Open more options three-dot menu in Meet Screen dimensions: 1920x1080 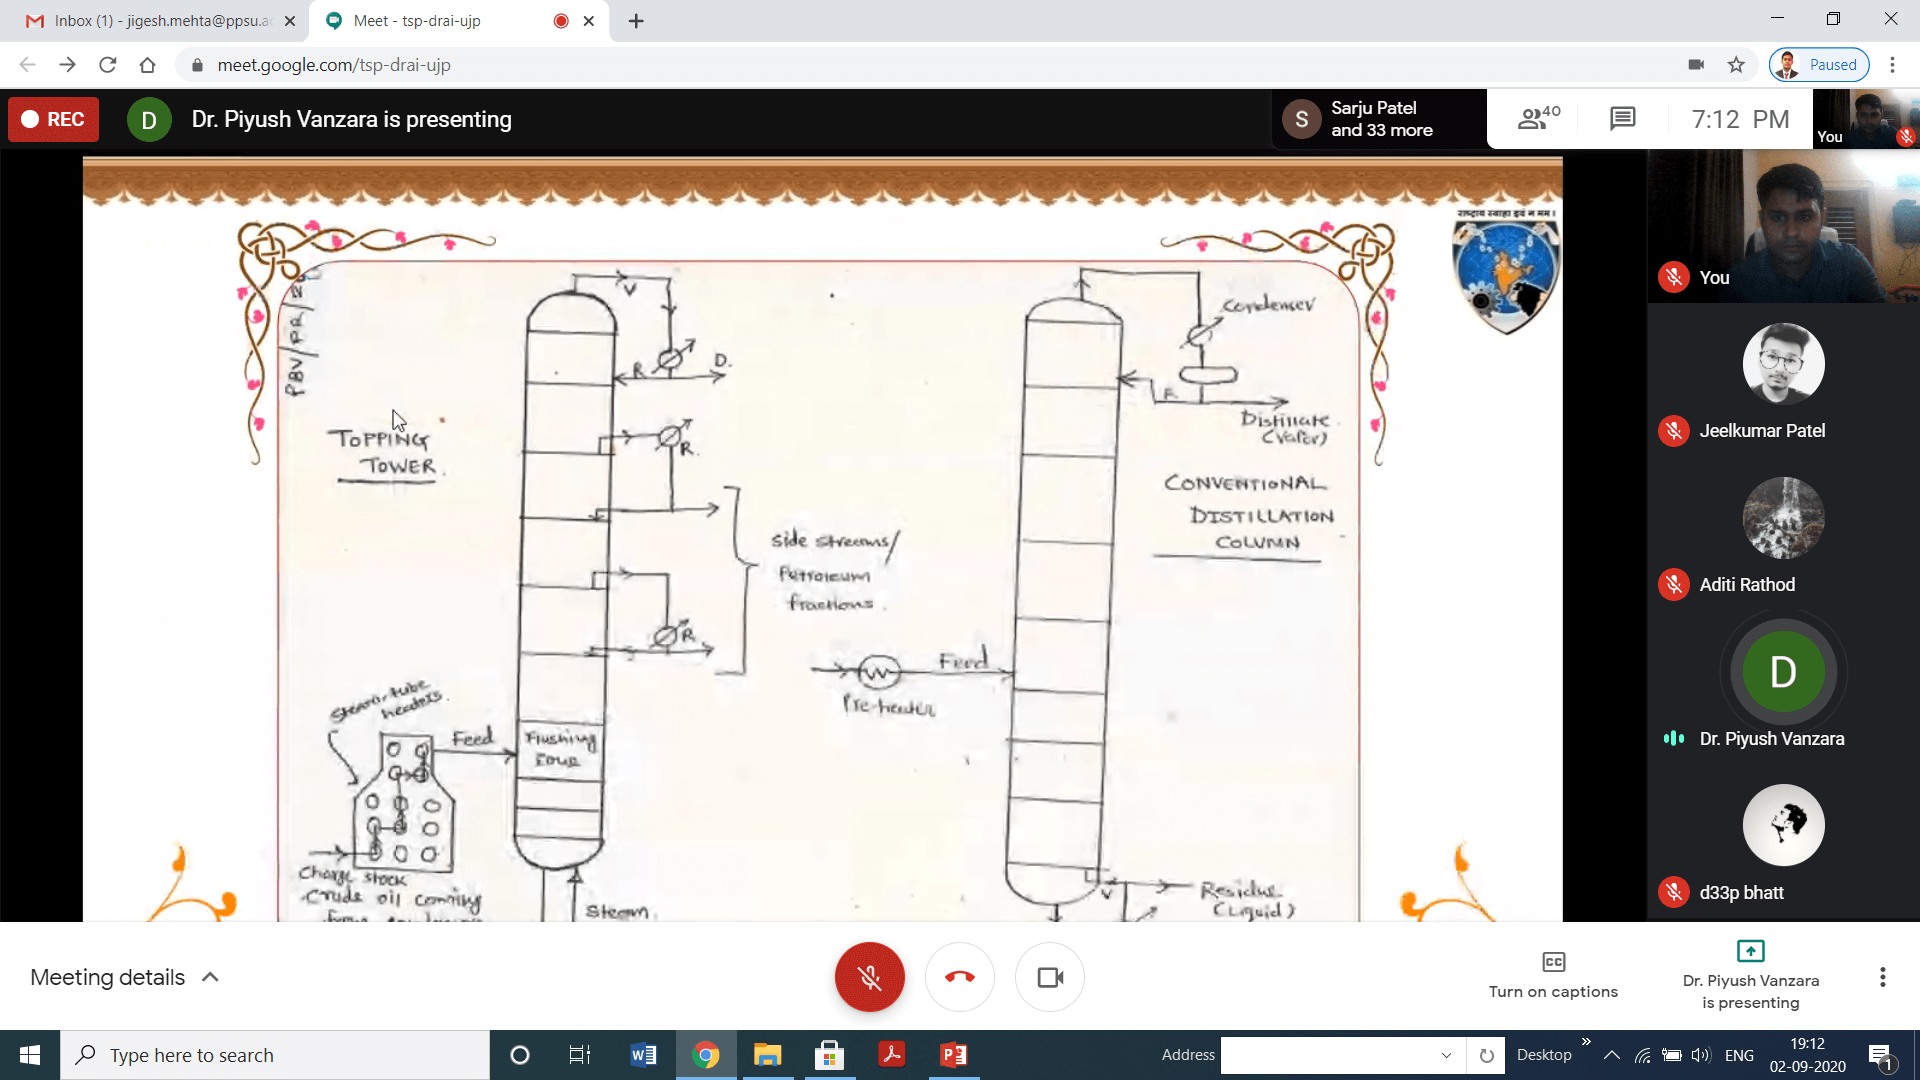(1882, 977)
